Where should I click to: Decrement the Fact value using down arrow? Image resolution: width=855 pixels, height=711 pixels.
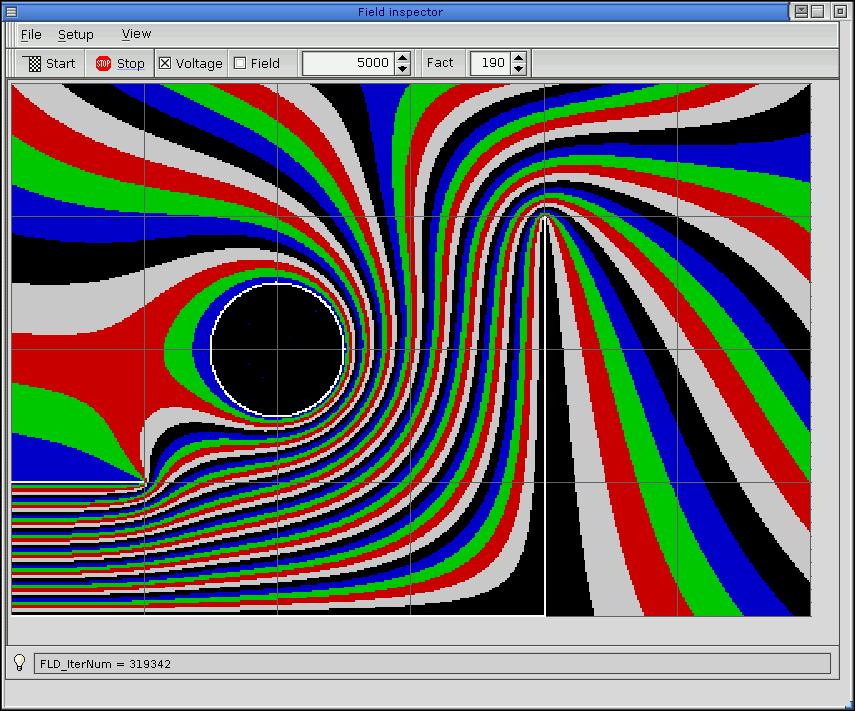click(x=518, y=69)
